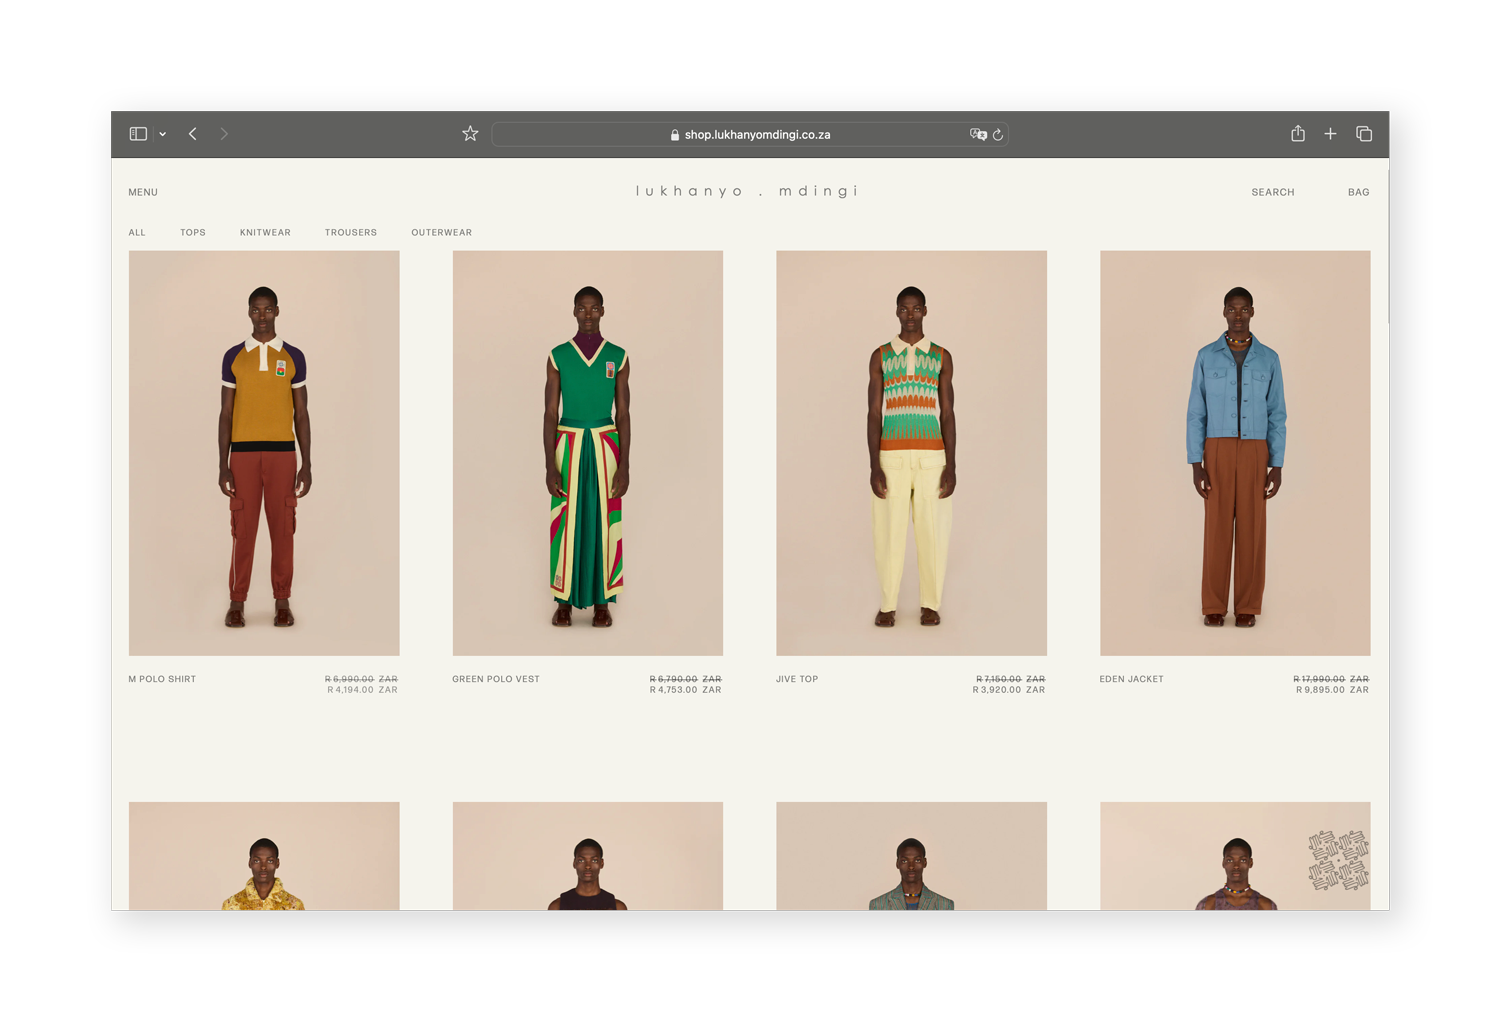The height and width of the screenshot is (1021, 1500).
Task: Click the address bar showing shop.lukhanyomdingi.co.za
Action: pos(750,134)
